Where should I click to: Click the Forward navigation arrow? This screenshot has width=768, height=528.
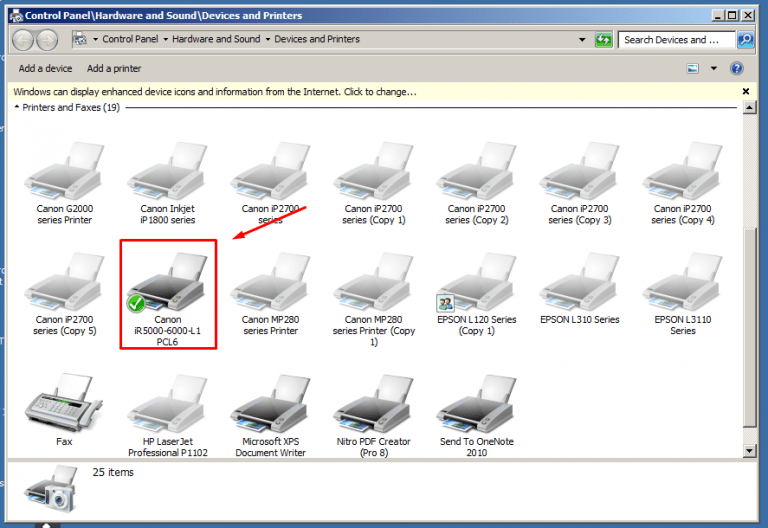pyautogui.click(x=48, y=40)
